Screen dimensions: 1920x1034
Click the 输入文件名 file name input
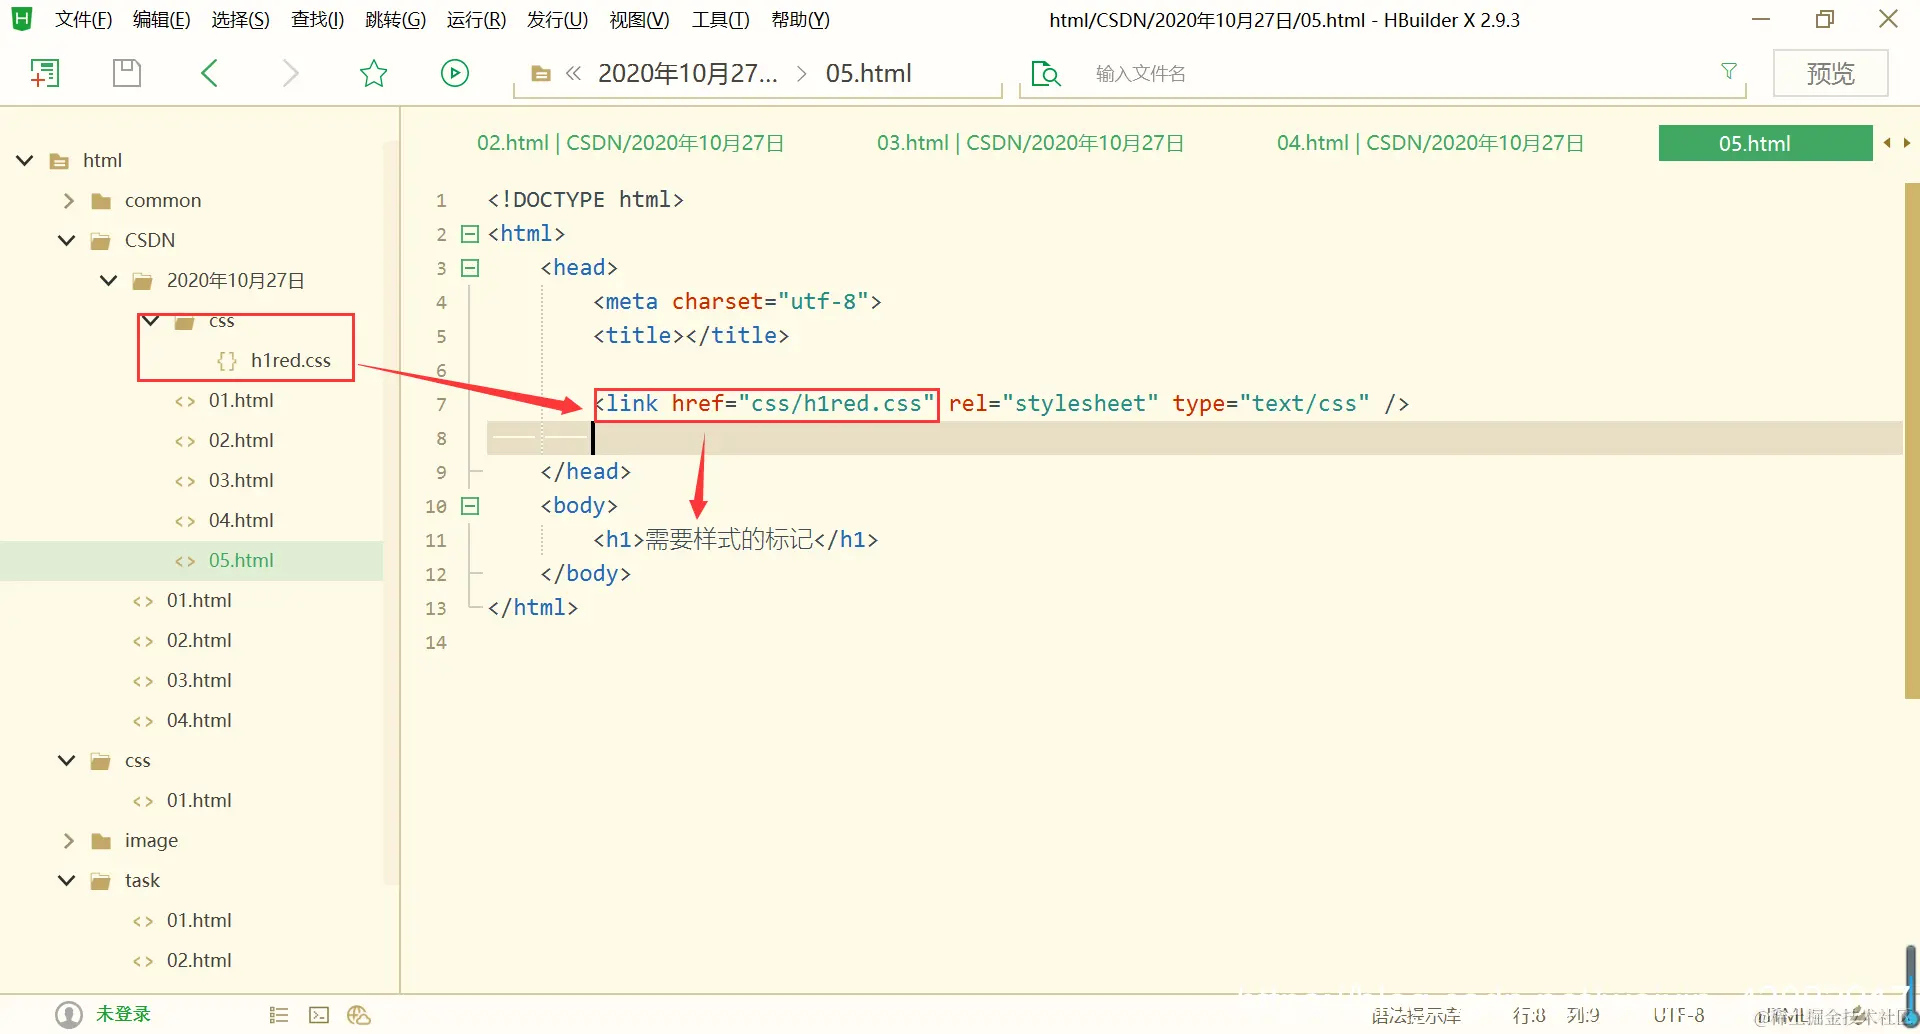(x=1400, y=73)
